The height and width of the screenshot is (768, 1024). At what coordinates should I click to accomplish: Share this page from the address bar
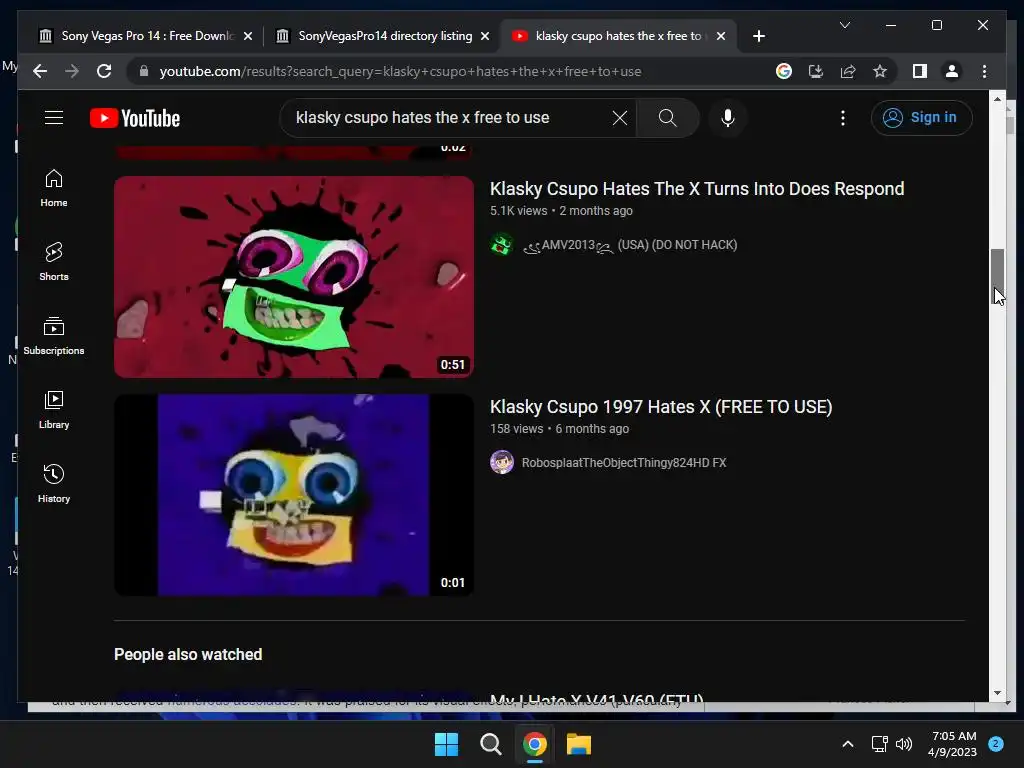tap(848, 71)
